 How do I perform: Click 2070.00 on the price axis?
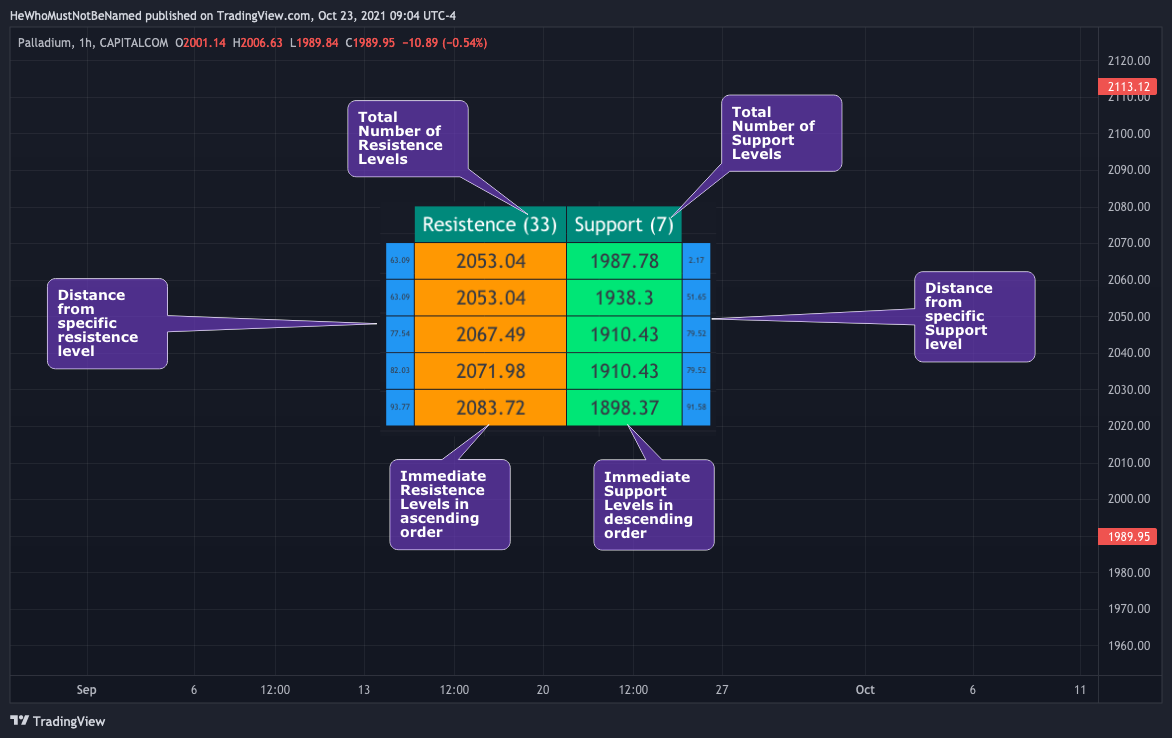tap(1129, 243)
